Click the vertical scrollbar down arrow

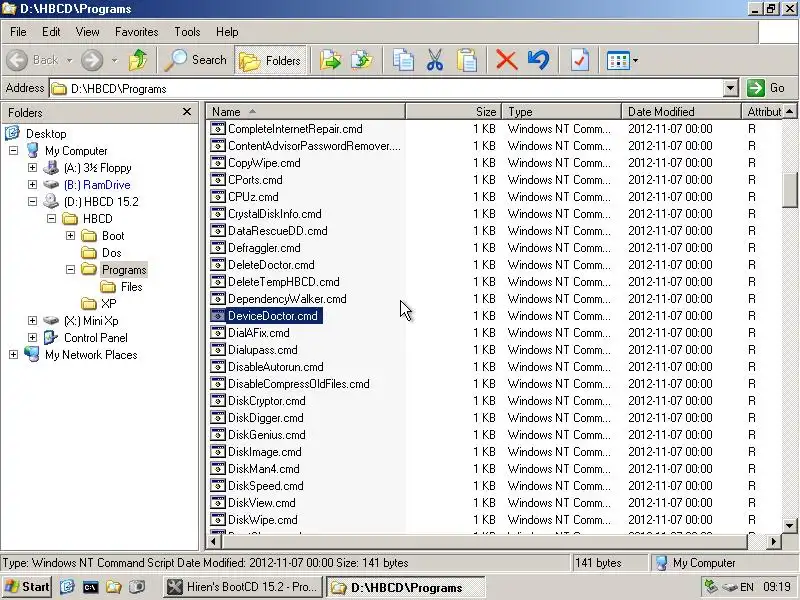789,525
